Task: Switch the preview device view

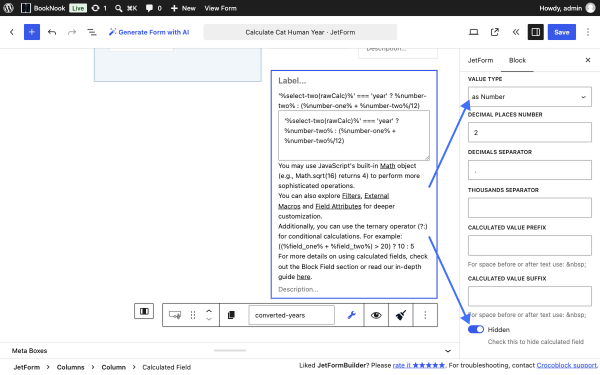Action: coord(474,32)
